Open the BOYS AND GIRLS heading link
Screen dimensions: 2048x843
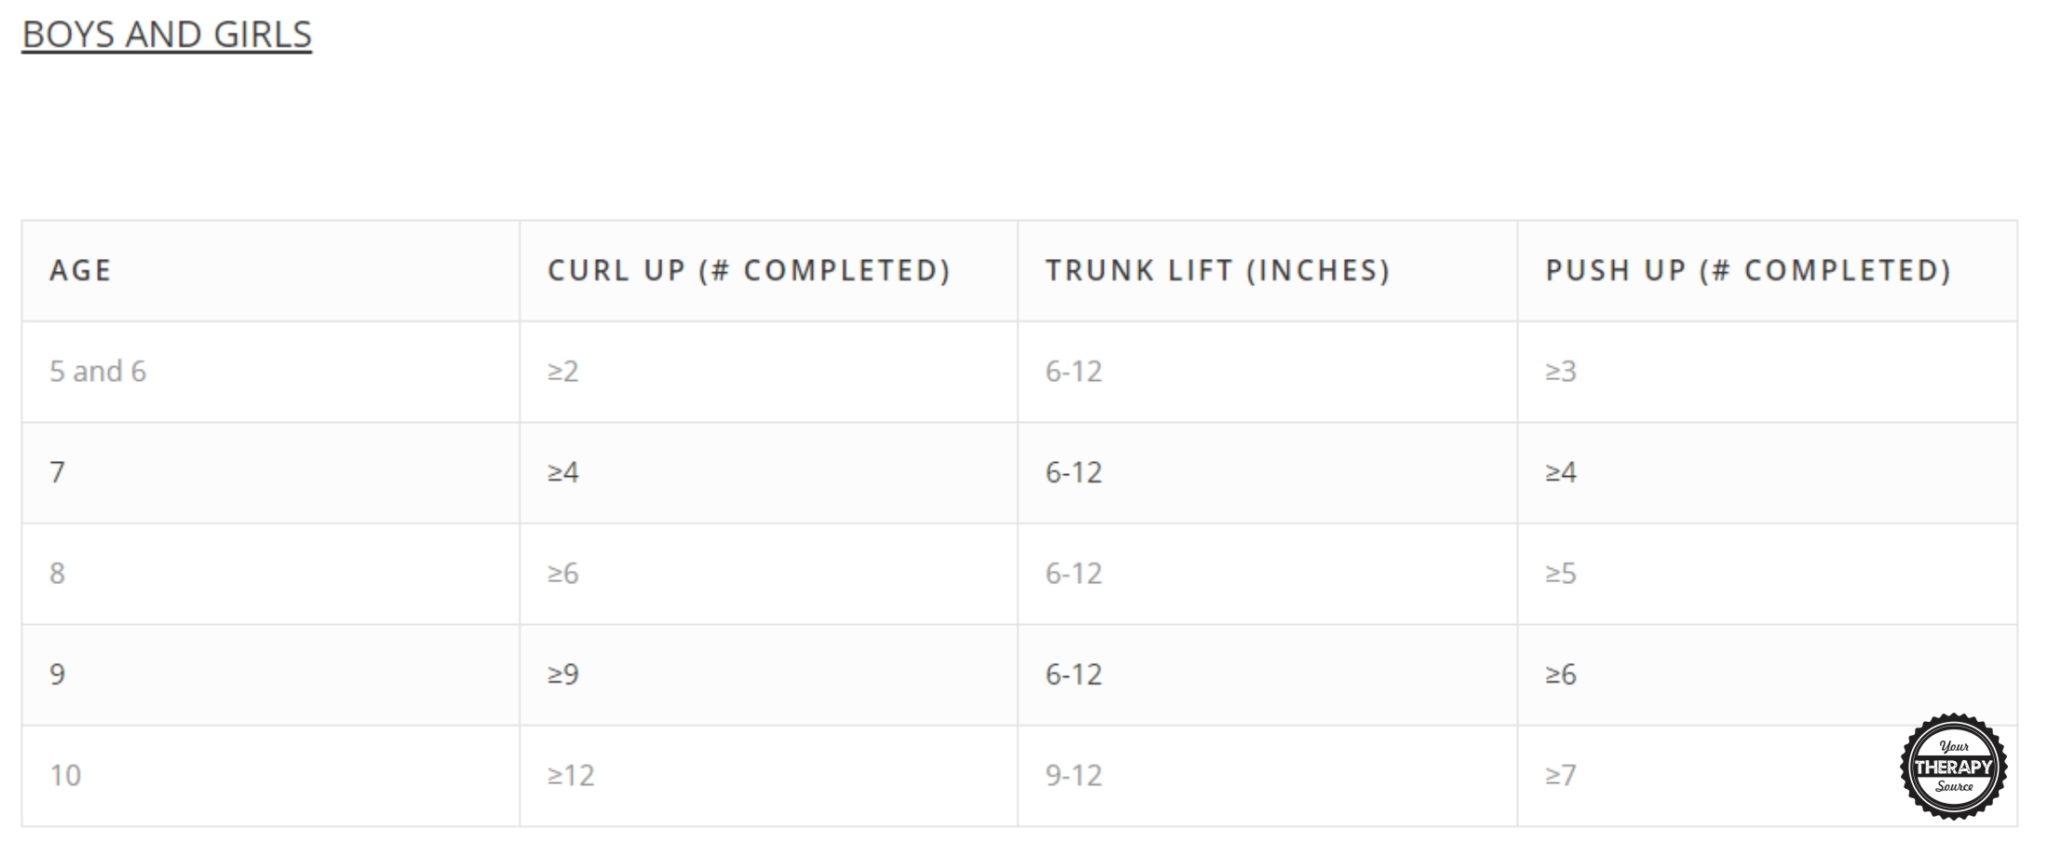[x=167, y=35]
